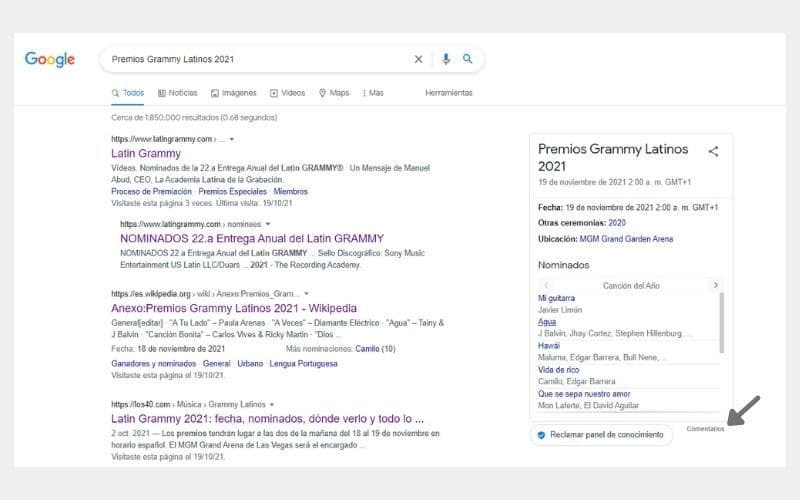Click the Camilo (10) link
Image resolution: width=800 pixels, height=500 pixels.
point(375,349)
